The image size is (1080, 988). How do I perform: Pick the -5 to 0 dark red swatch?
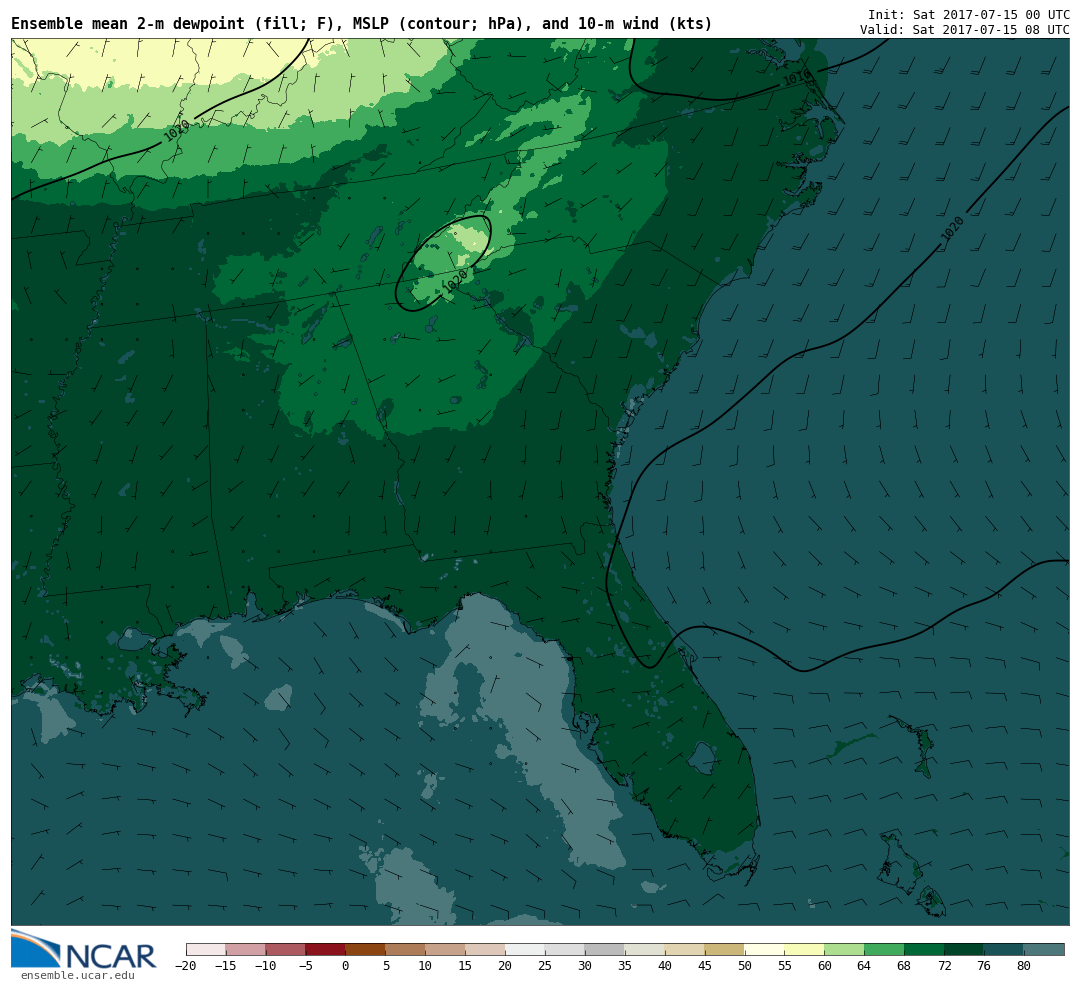[326, 949]
